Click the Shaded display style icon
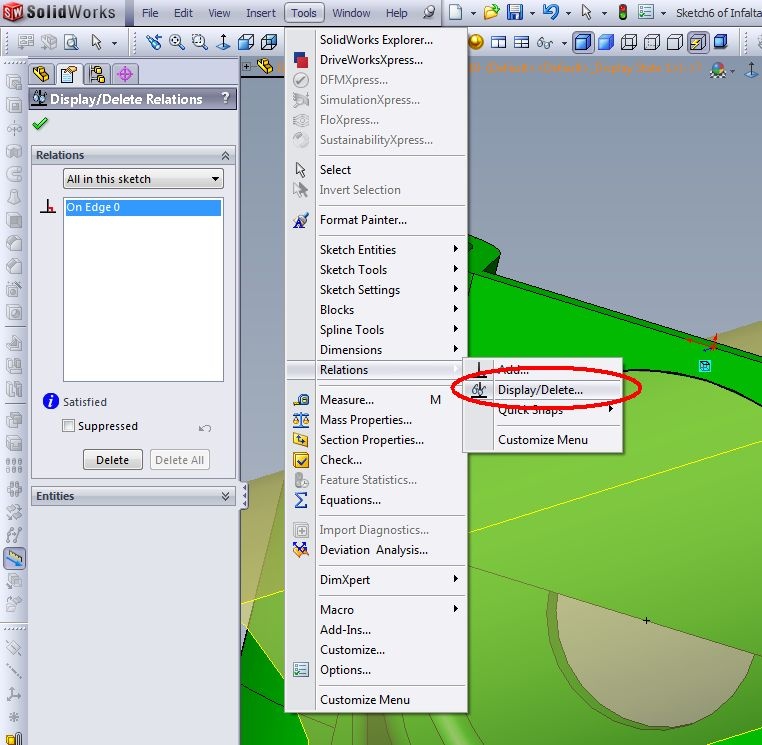Screen dimensions: 762x745 click(x=606, y=42)
